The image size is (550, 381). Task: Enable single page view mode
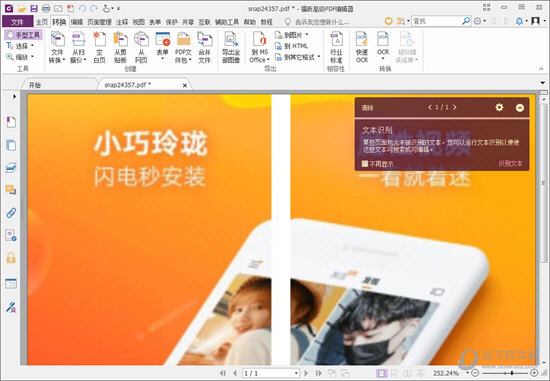pos(381,373)
